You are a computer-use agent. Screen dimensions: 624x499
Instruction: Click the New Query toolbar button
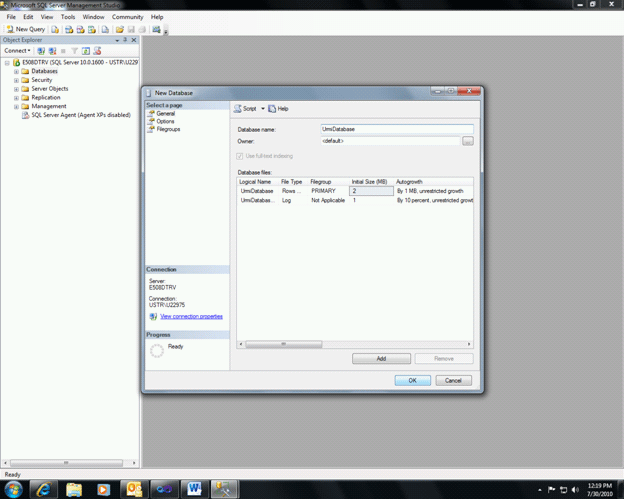(x=26, y=29)
